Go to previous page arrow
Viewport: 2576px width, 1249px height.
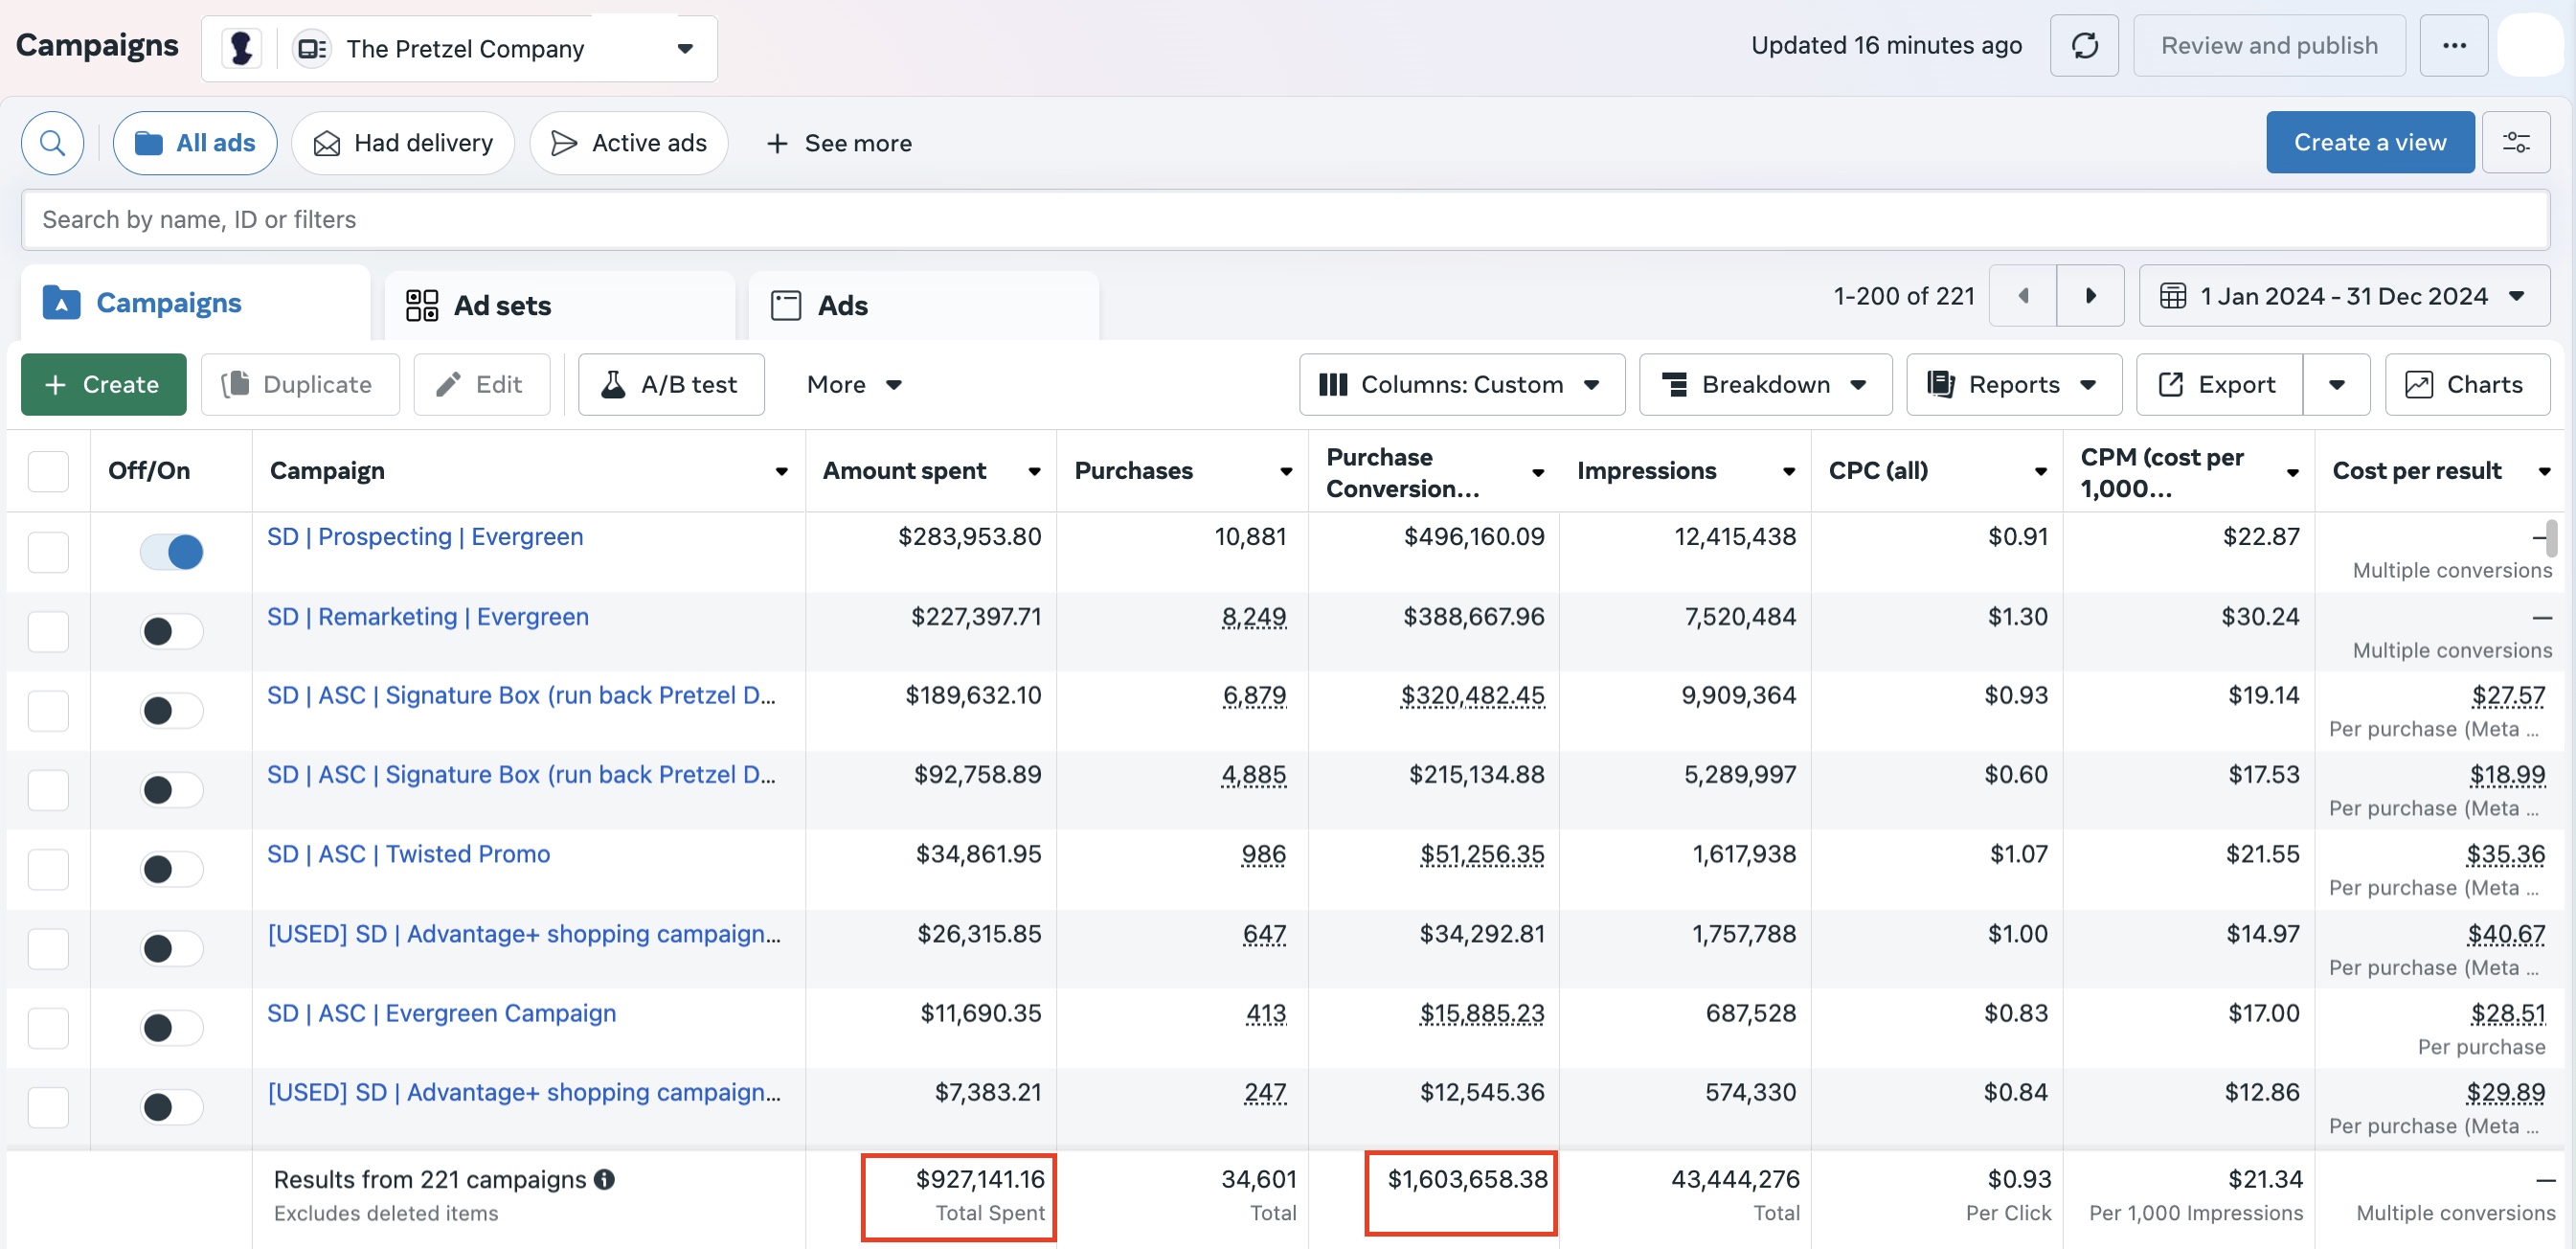coord(2023,296)
